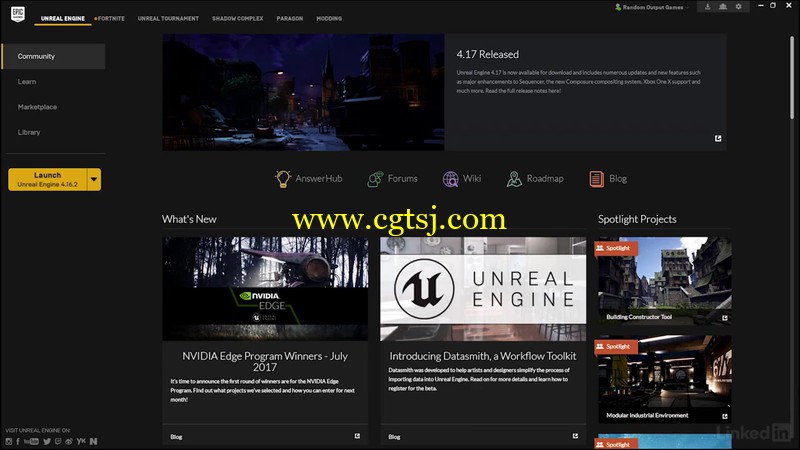The height and width of the screenshot is (450, 800).
Task: Select Community in the sidebar
Action: point(53,56)
